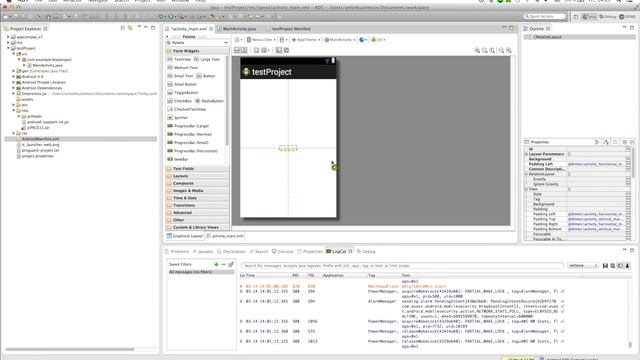Expand the Text Fields palette category
Viewport: 640px width, 360px height.
pyautogui.click(x=197, y=169)
